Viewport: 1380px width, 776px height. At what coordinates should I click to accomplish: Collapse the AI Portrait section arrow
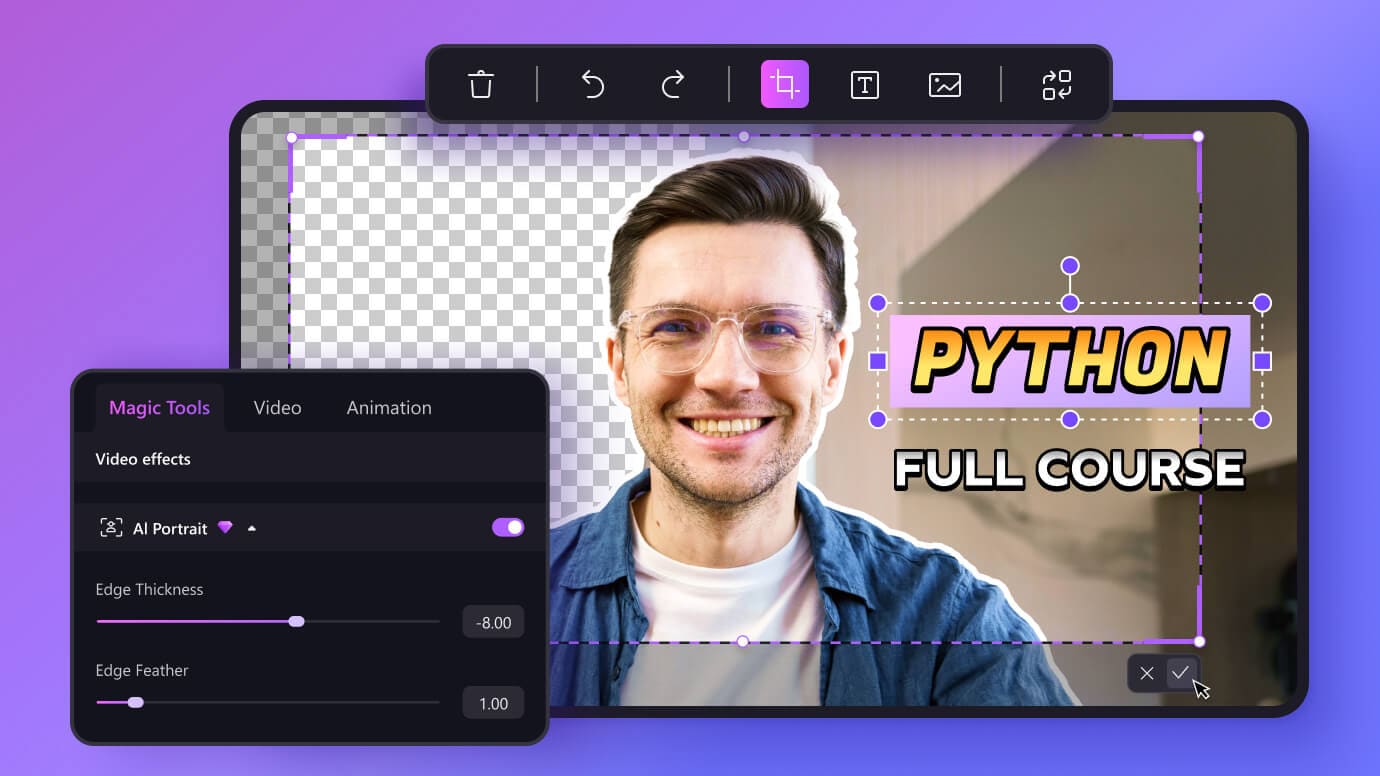(x=252, y=528)
